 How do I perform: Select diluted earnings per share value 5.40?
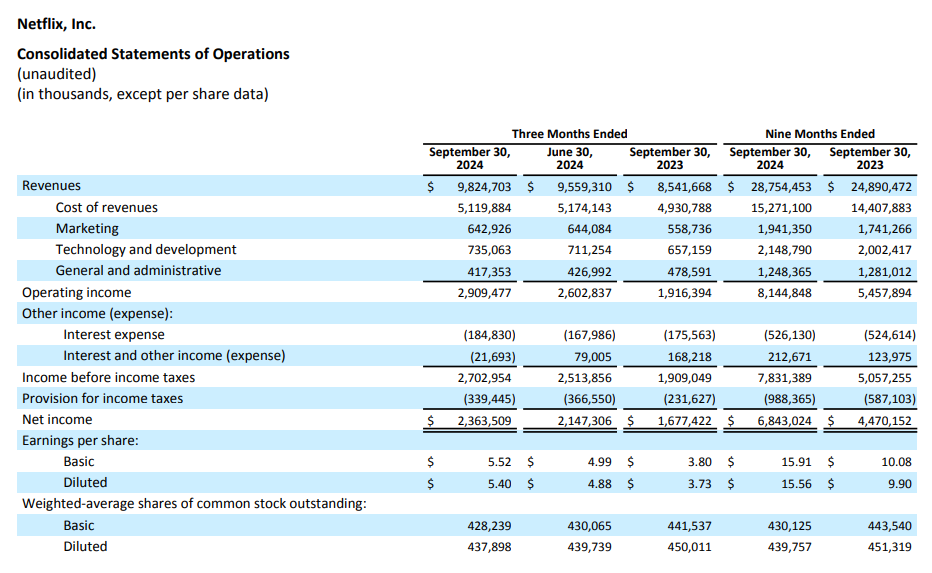point(499,484)
